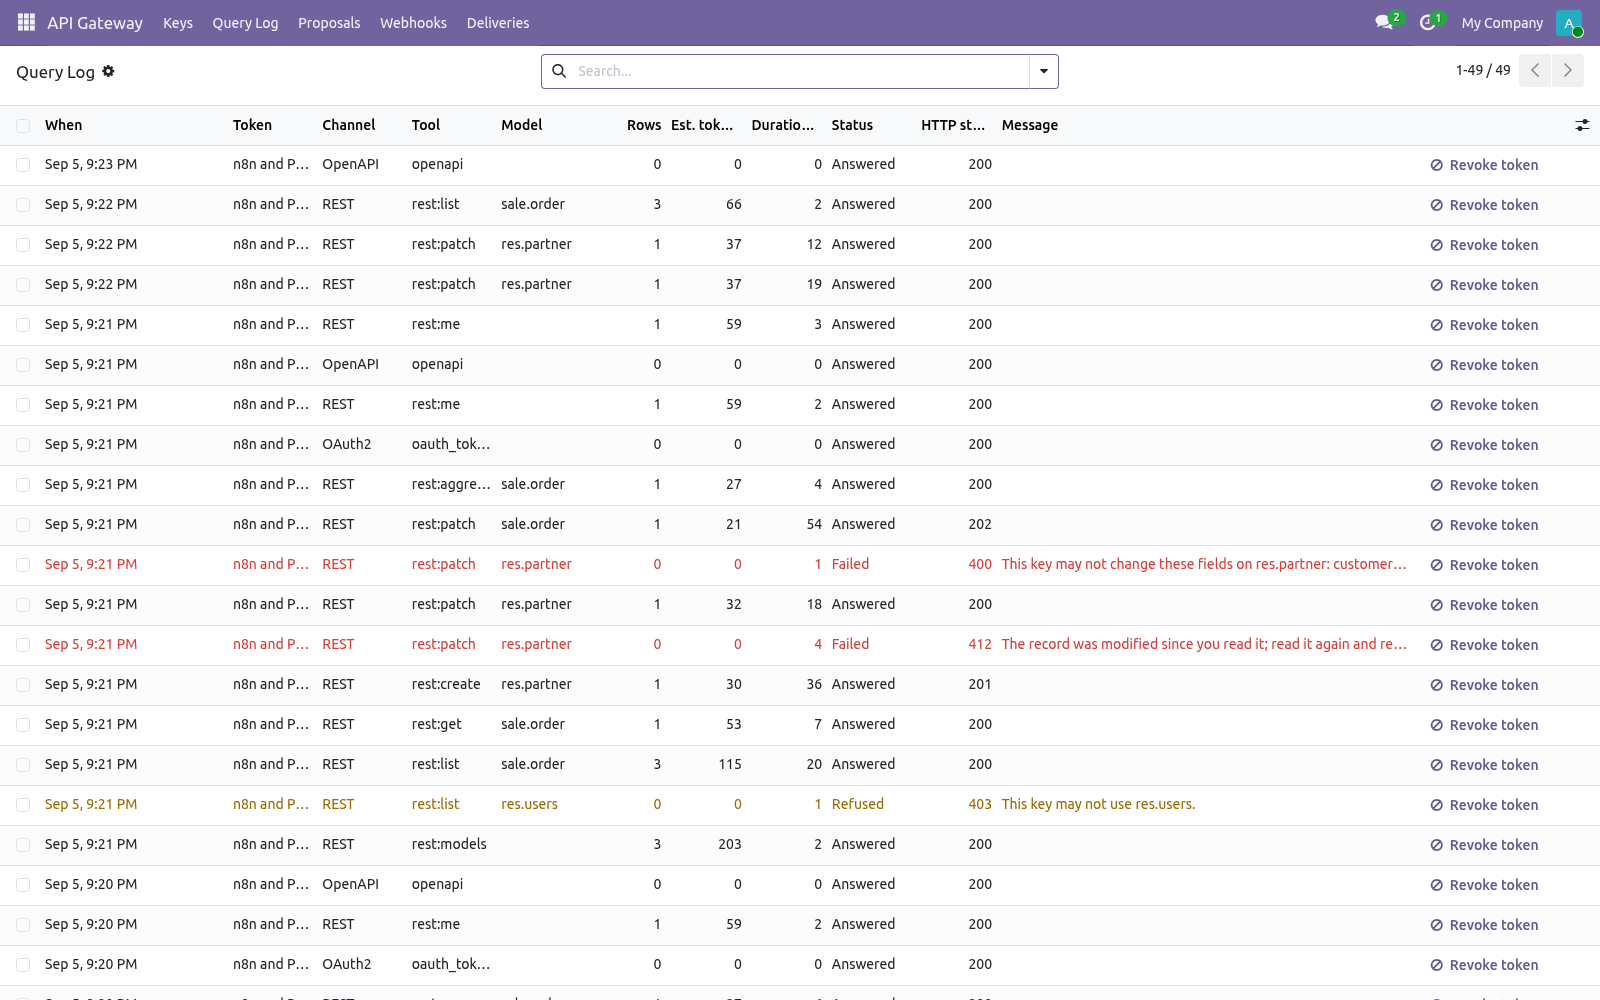
Task: Open the Keys menu
Action: coord(178,23)
